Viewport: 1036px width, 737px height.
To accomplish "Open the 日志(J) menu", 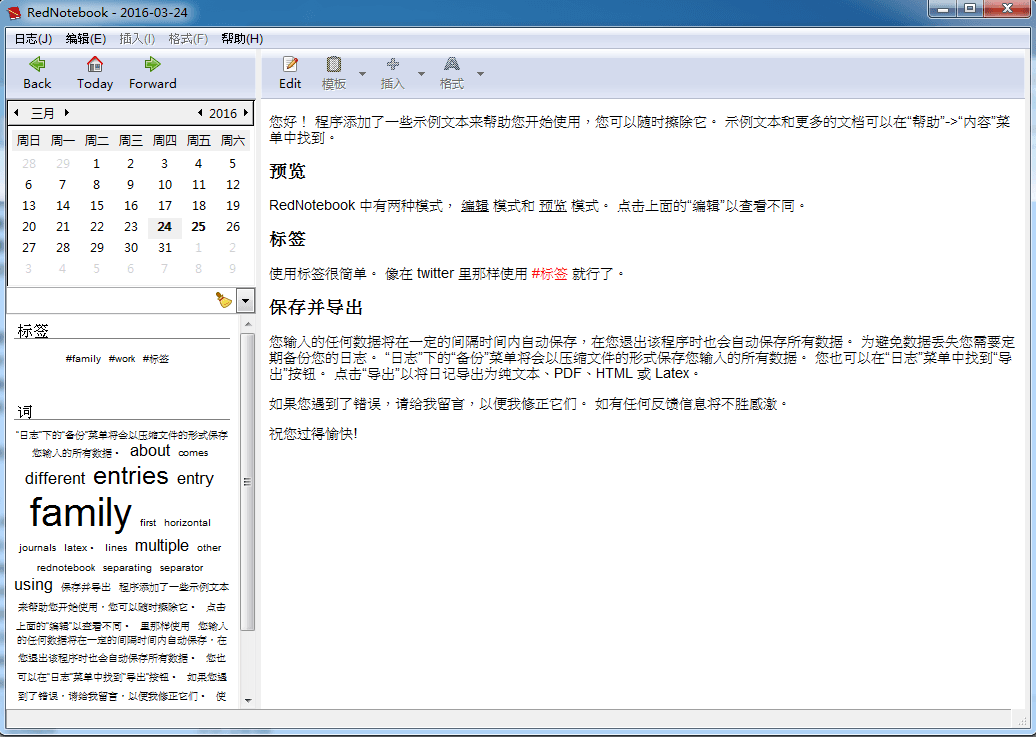I will tap(33, 39).
